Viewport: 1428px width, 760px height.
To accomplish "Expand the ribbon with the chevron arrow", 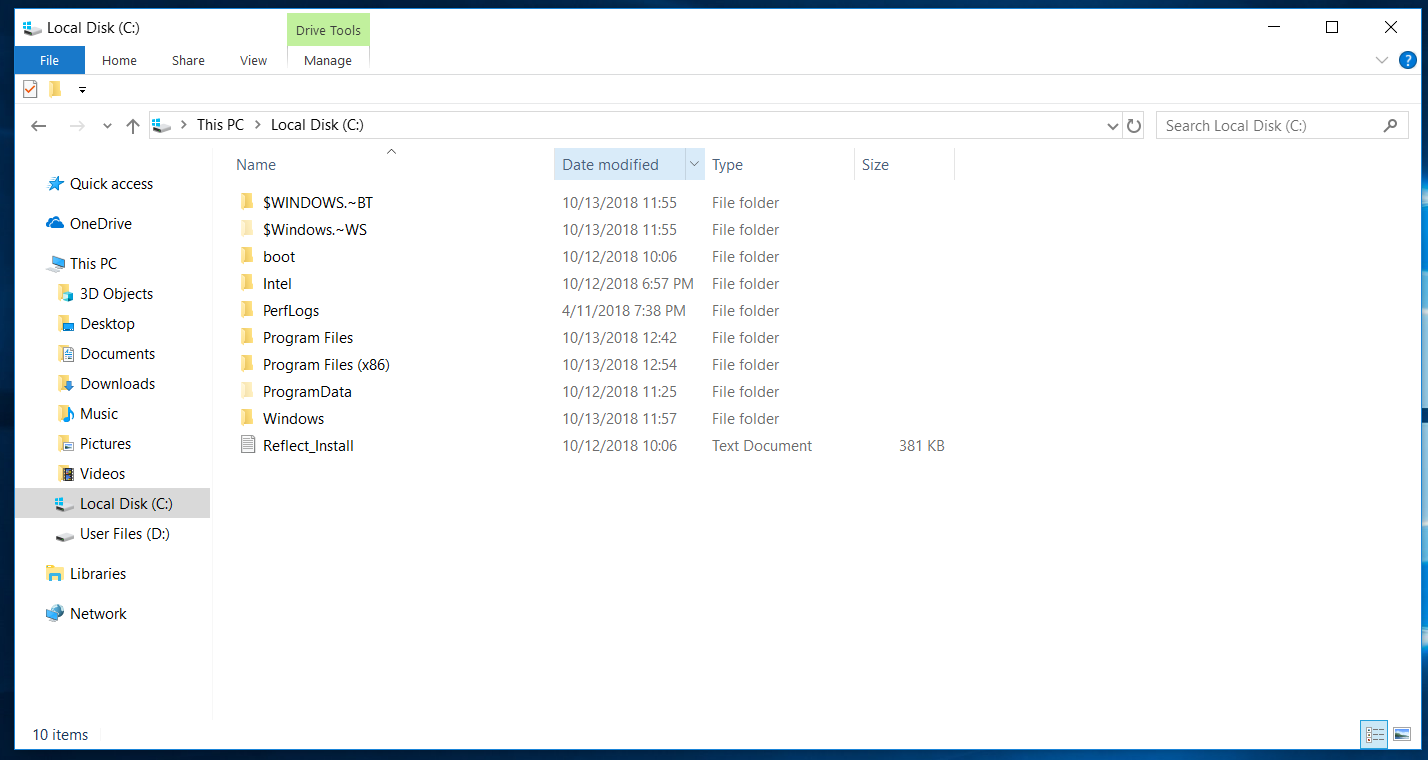I will point(1382,60).
